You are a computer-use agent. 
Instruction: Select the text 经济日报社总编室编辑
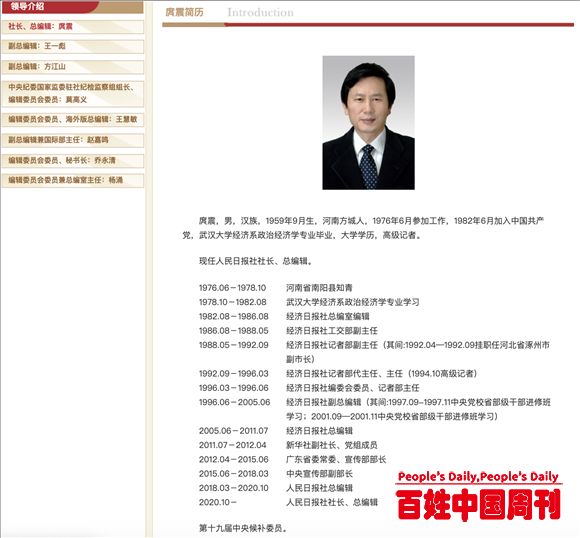[x=328, y=317]
